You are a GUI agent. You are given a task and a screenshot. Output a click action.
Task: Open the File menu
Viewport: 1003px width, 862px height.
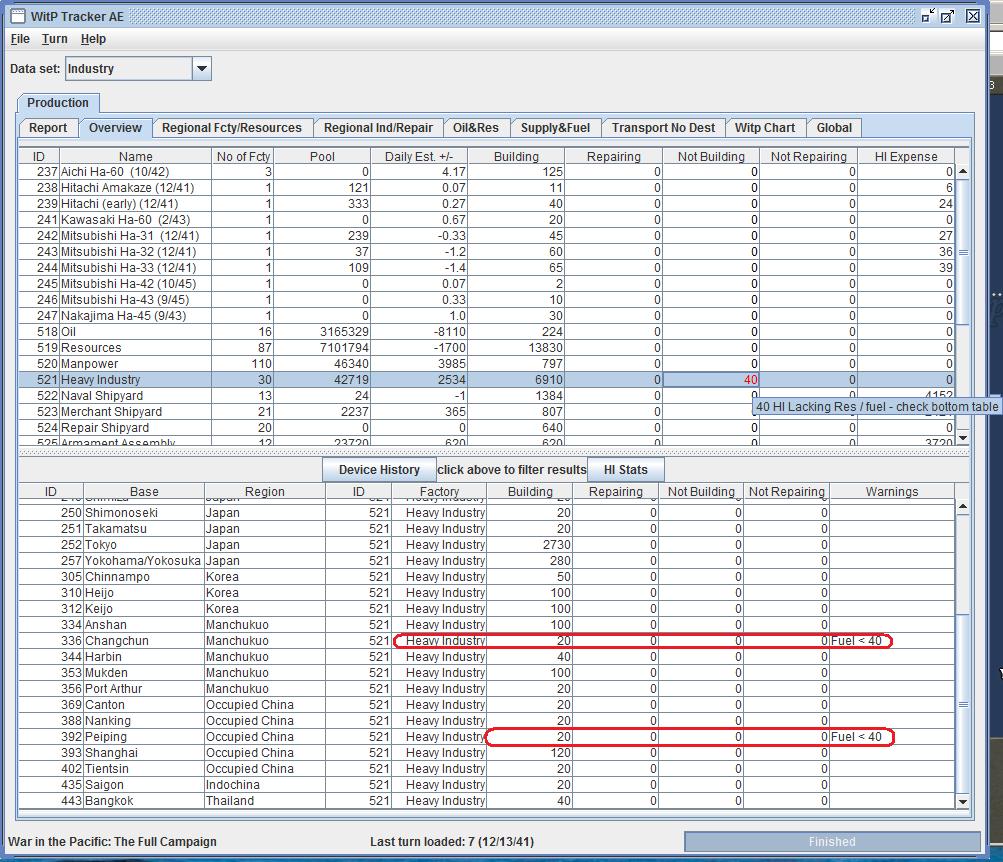20,39
